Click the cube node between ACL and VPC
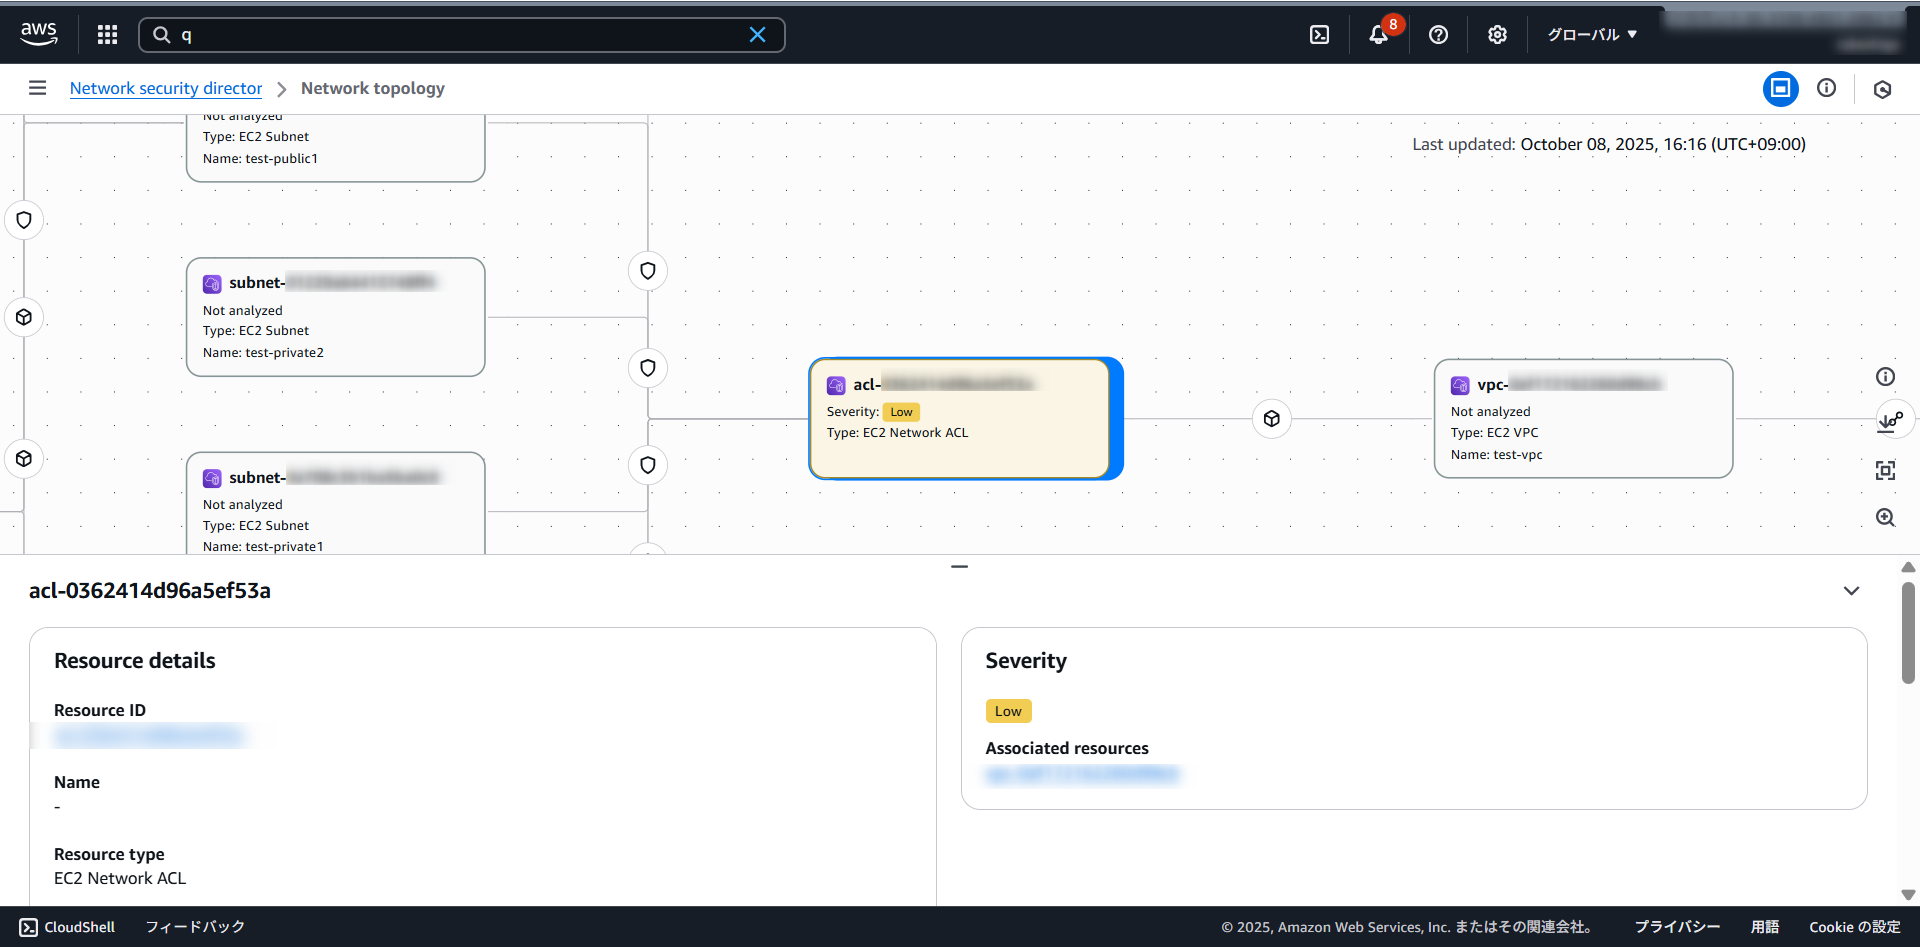Viewport: 1920px width, 947px height. coord(1271,419)
